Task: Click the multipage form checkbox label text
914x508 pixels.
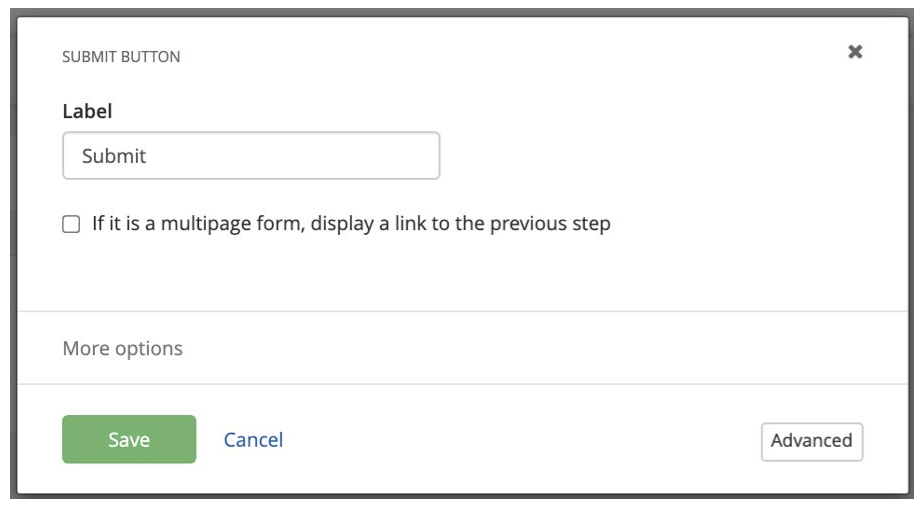Action: 351,224
